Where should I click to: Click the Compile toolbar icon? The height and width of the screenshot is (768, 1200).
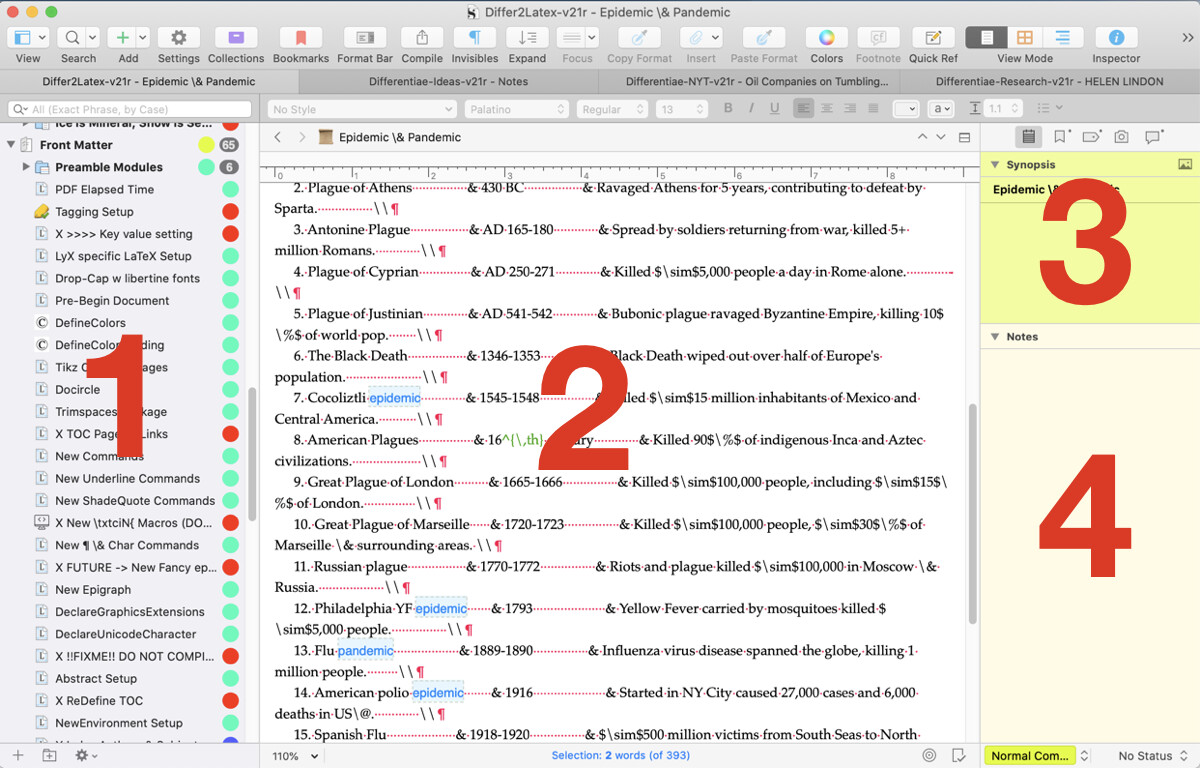click(422, 38)
